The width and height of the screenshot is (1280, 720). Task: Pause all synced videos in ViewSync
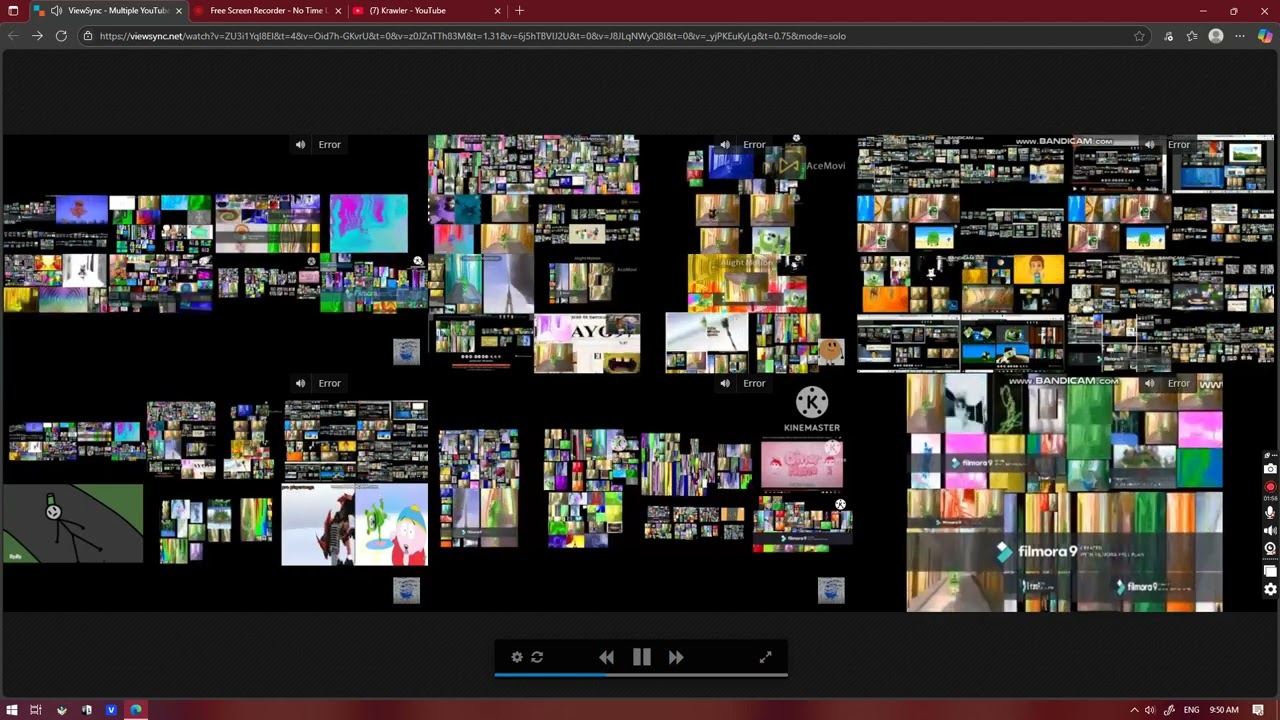point(642,657)
